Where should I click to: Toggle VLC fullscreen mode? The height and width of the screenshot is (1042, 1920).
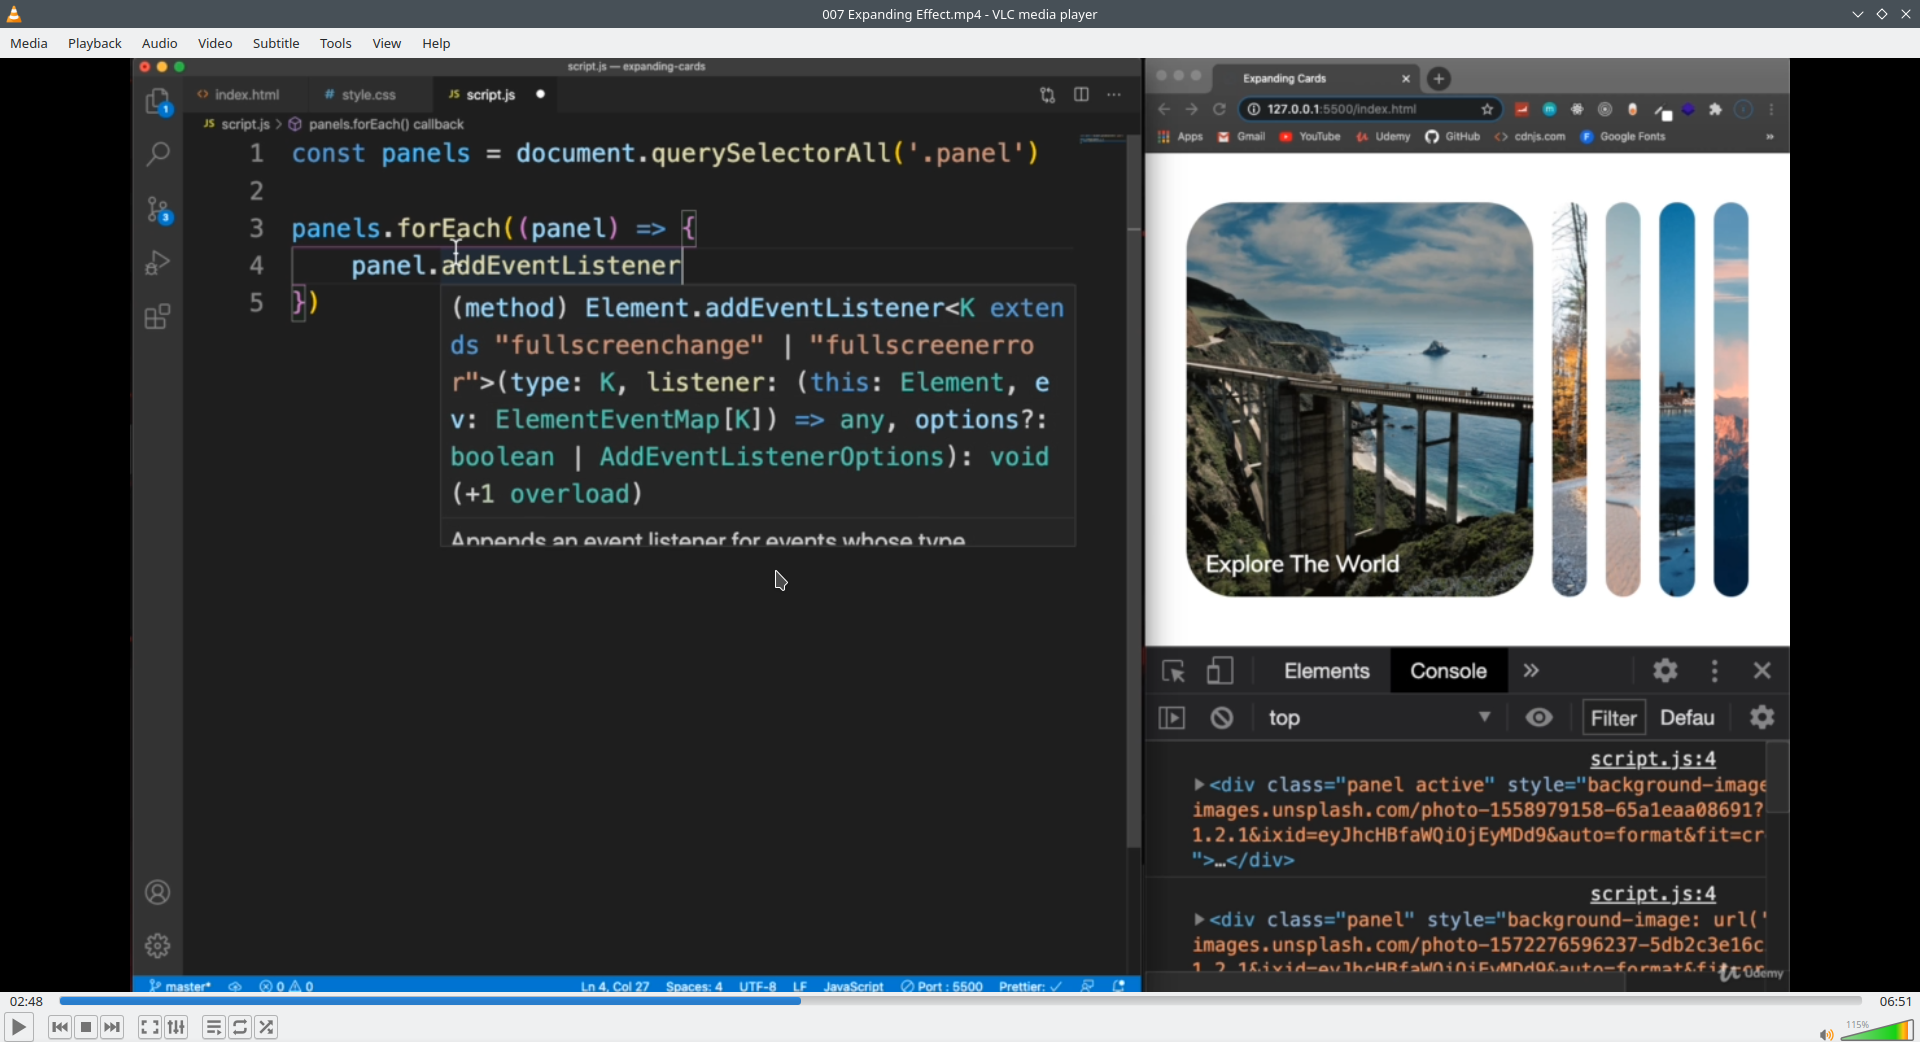[149, 1027]
